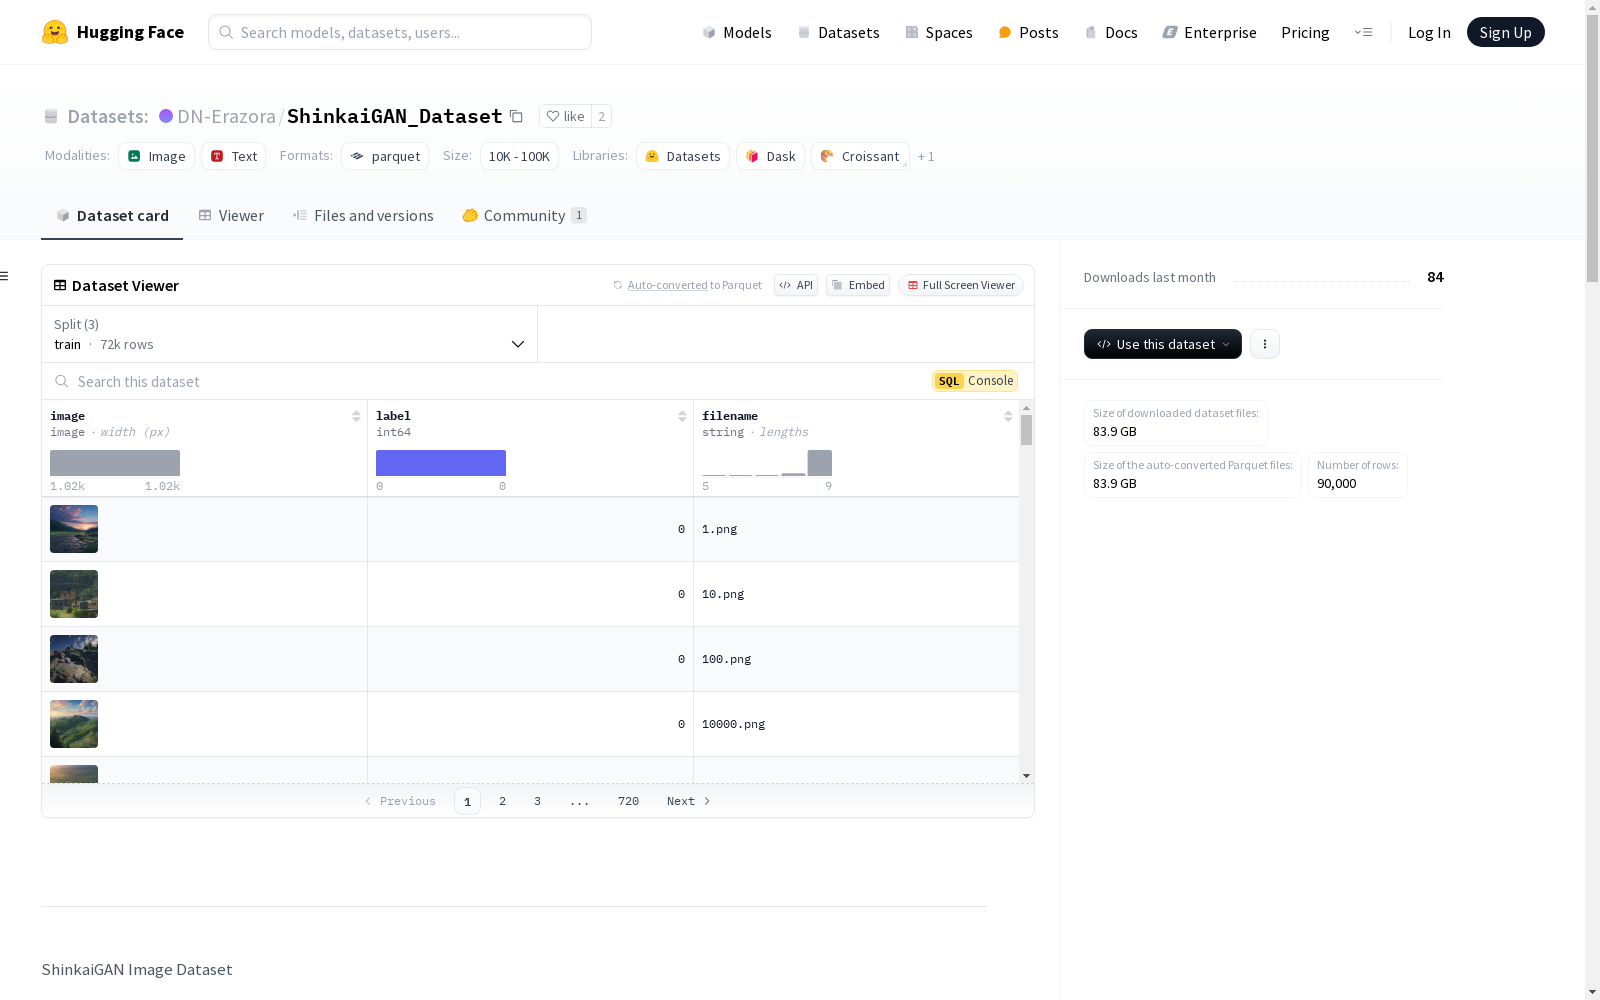The width and height of the screenshot is (1600, 1000).
Task: Sort by the label column
Action: coord(682,416)
